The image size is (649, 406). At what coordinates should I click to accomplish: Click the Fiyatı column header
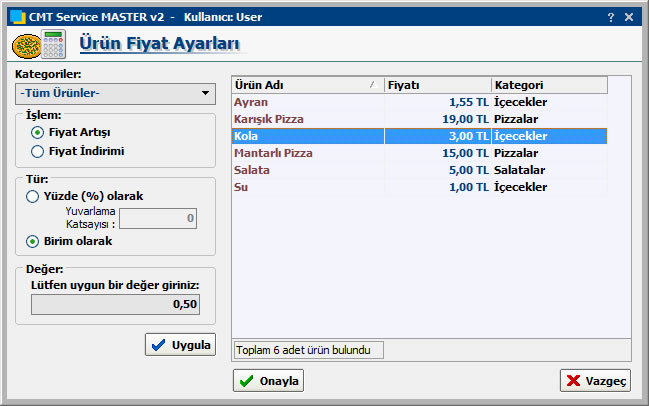tap(437, 85)
